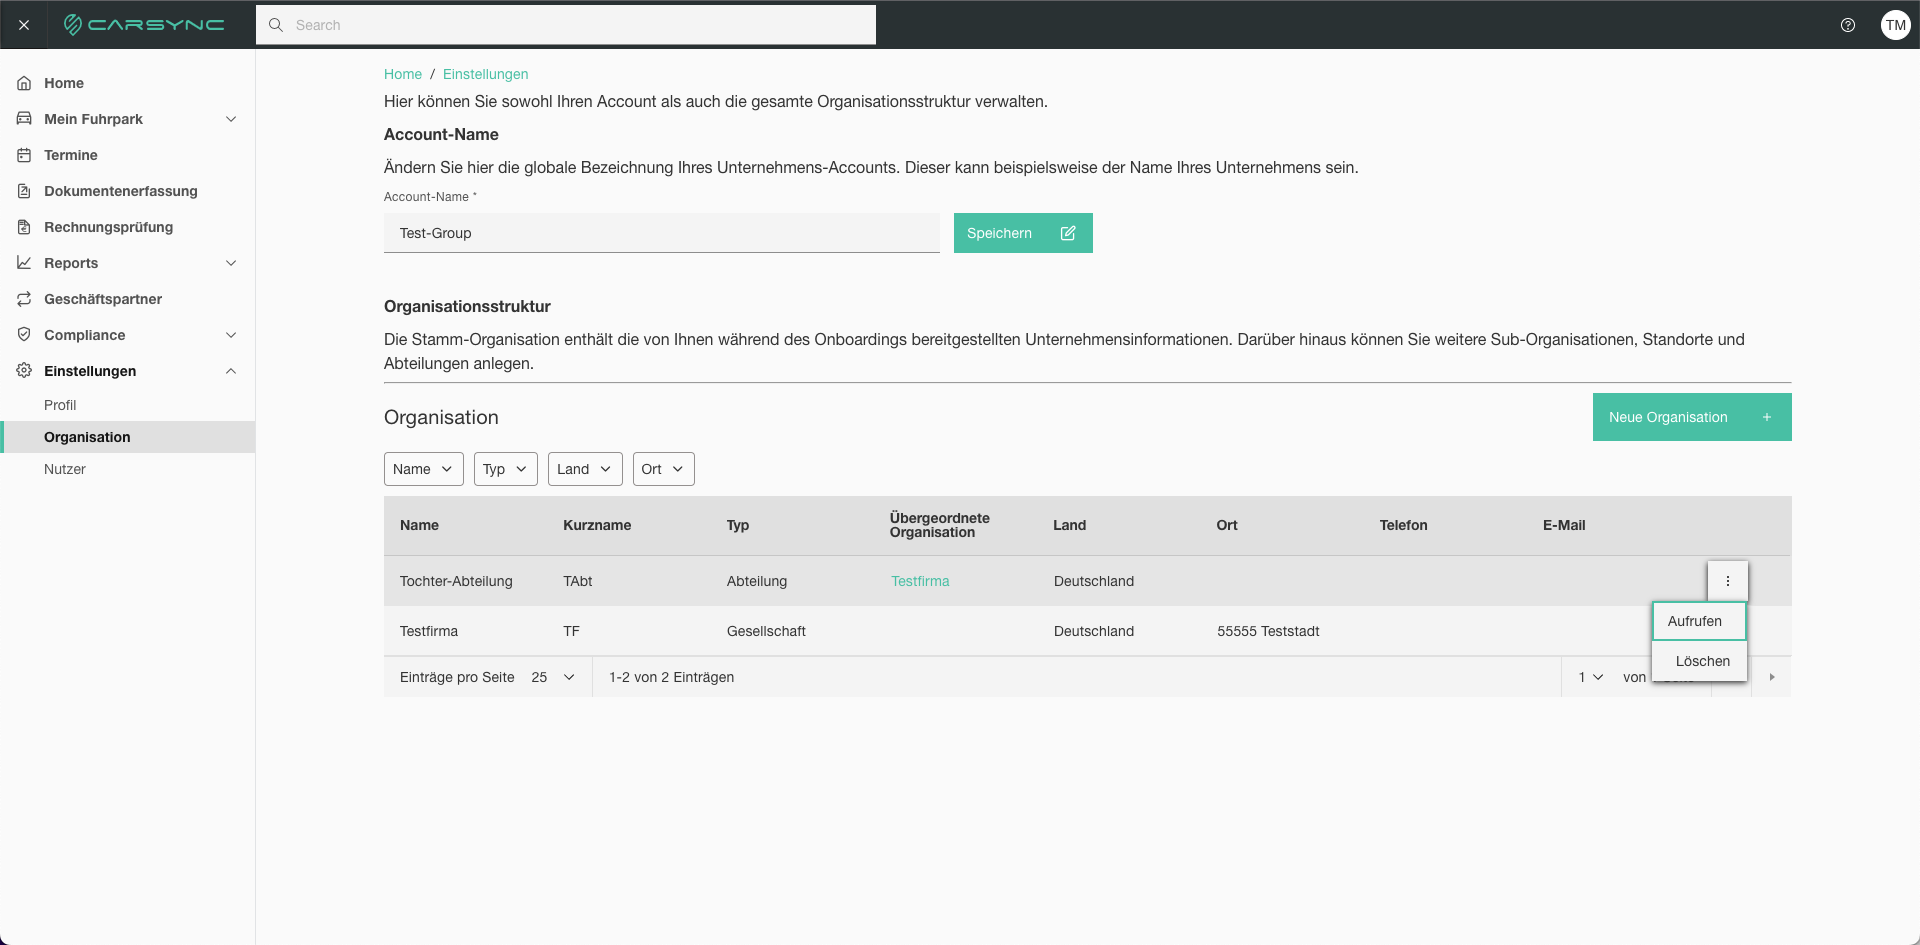
Task: Go to next page arrow in pagination
Action: click(1772, 677)
